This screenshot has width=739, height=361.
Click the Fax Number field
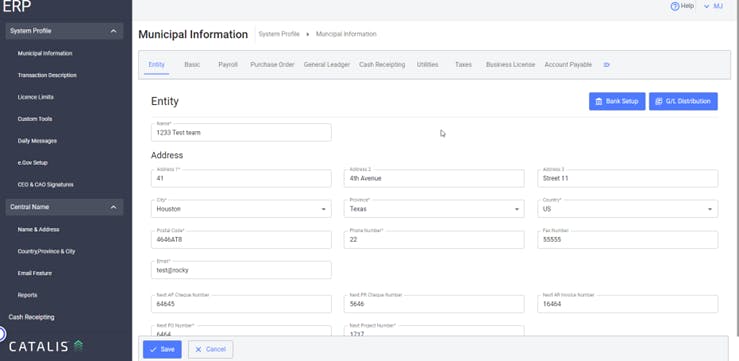pos(628,239)
